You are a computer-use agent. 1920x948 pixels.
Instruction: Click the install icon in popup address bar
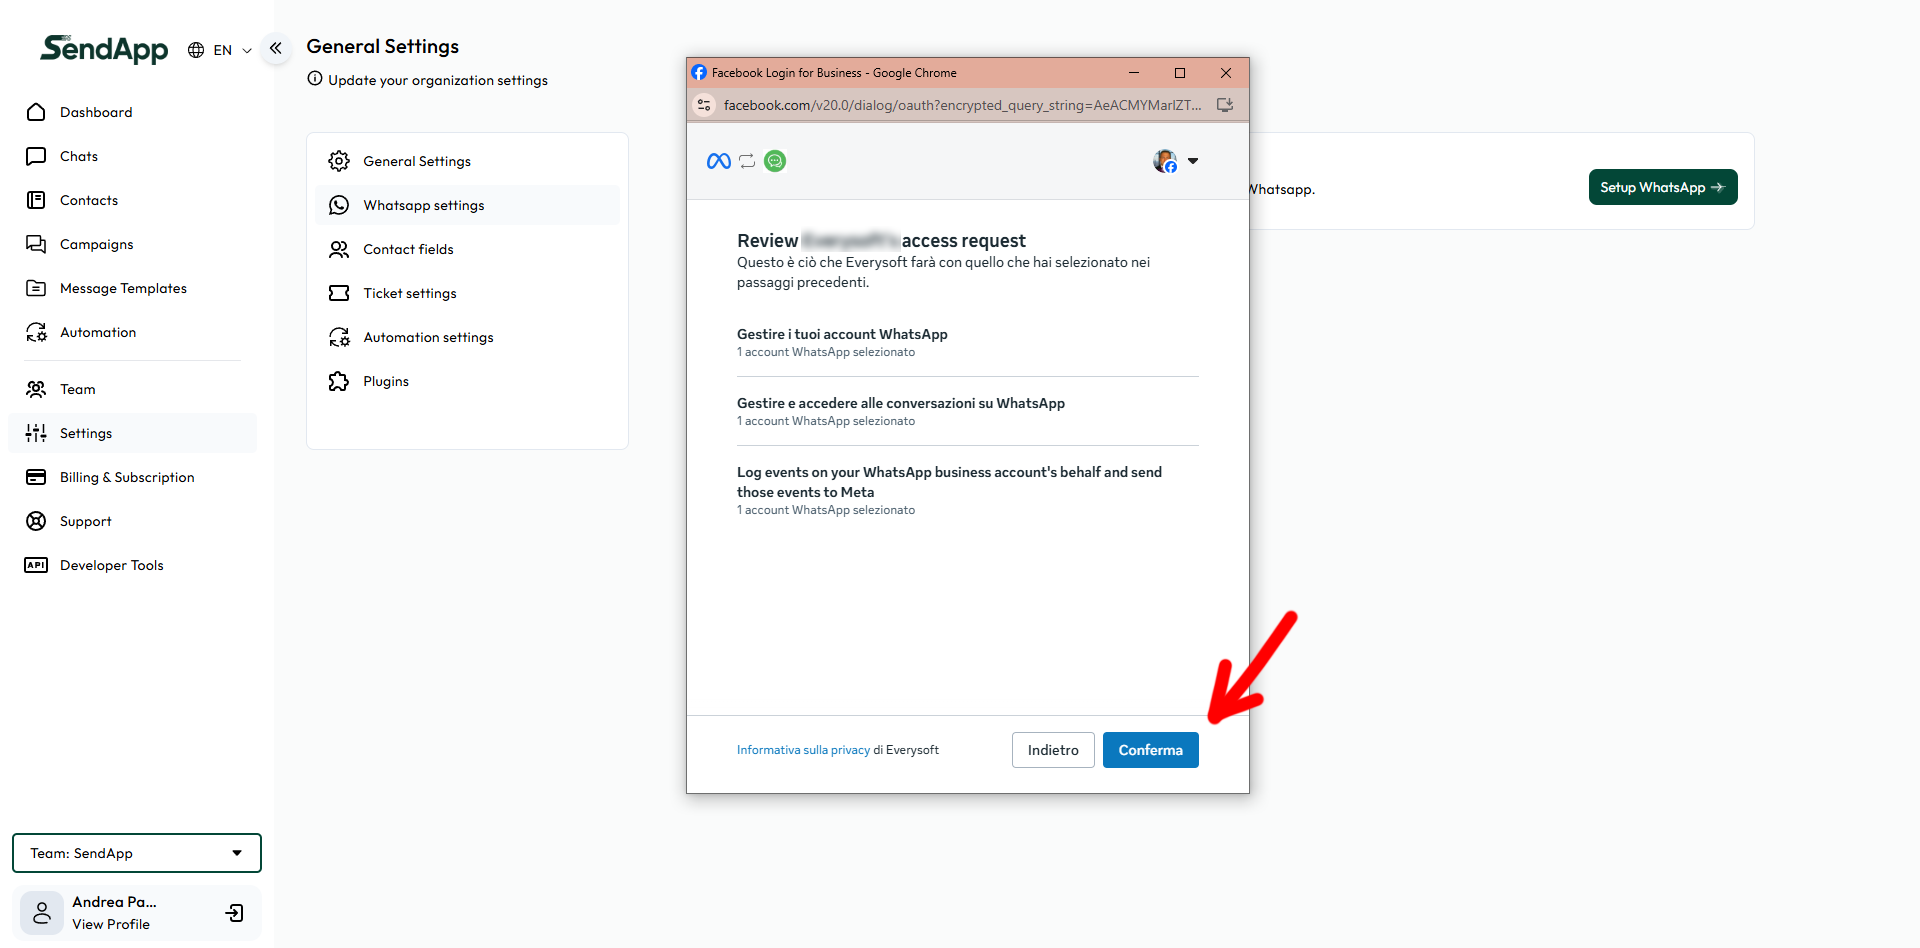tap(1225, 105)
